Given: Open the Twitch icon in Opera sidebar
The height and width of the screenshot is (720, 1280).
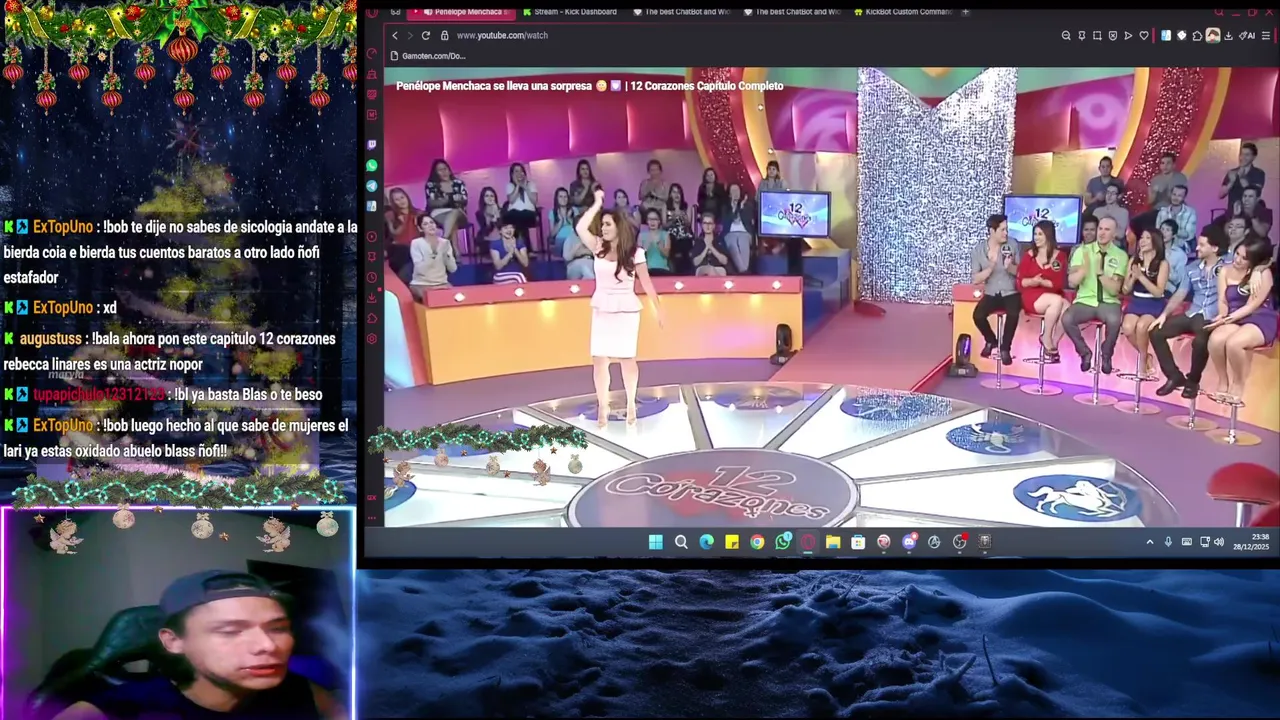Looking at the screenshot, I should pos(372,145).
